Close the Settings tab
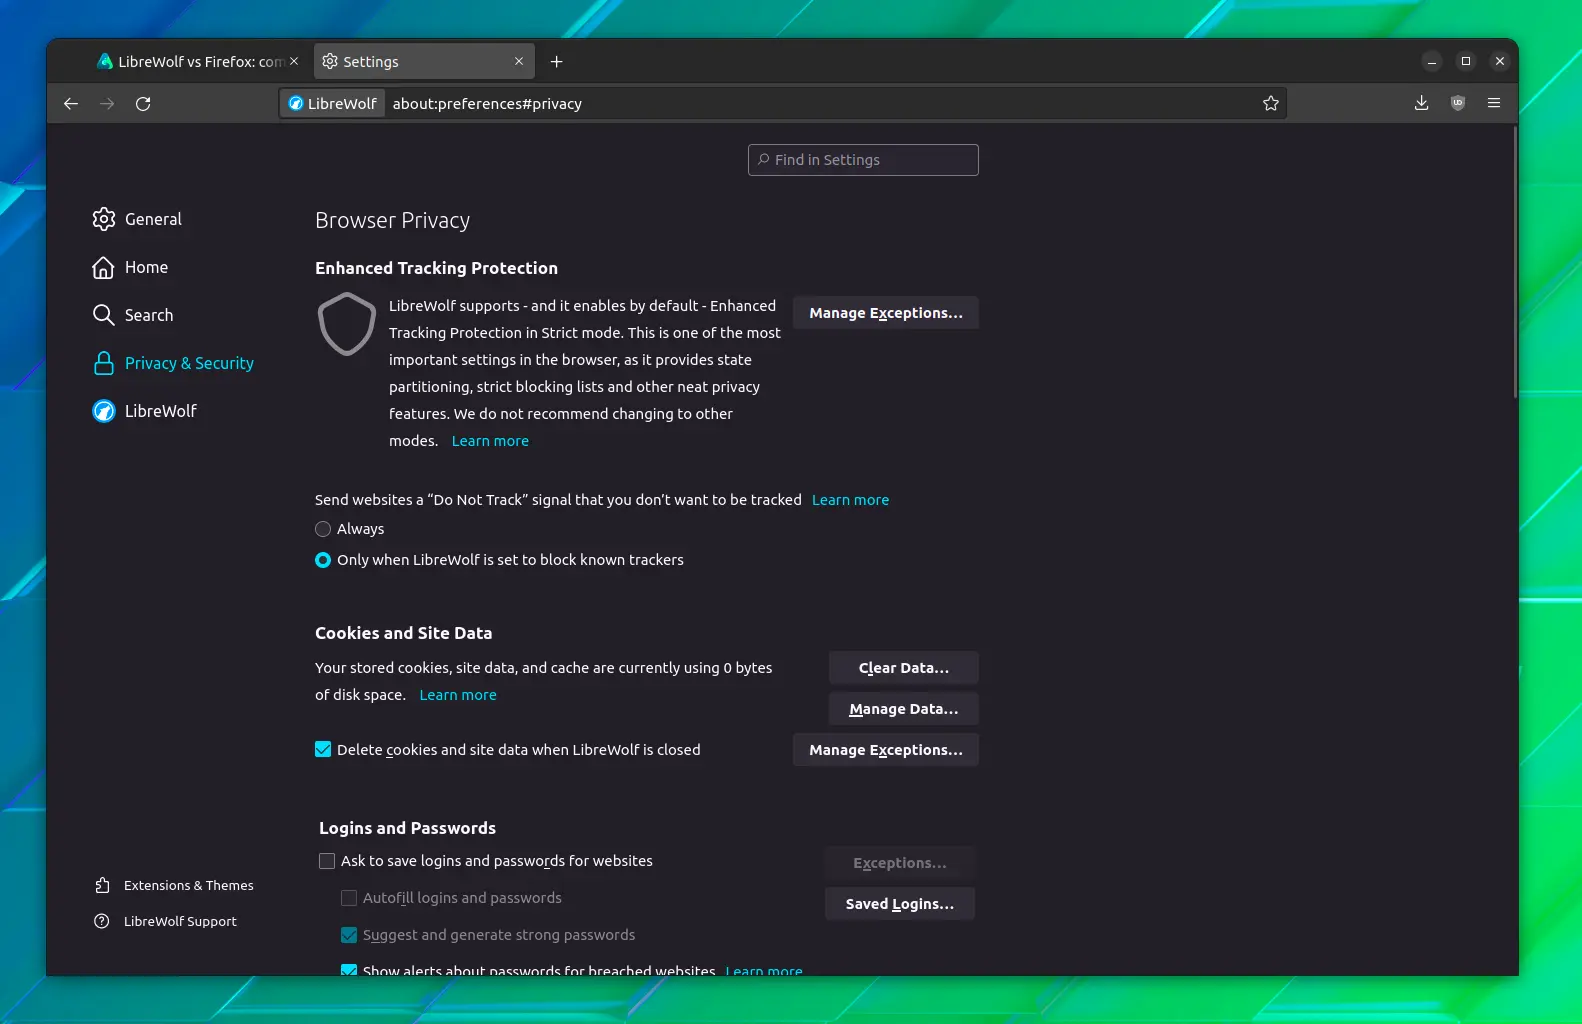Viewport: 1582px width, 1024px height. [519, 61]
